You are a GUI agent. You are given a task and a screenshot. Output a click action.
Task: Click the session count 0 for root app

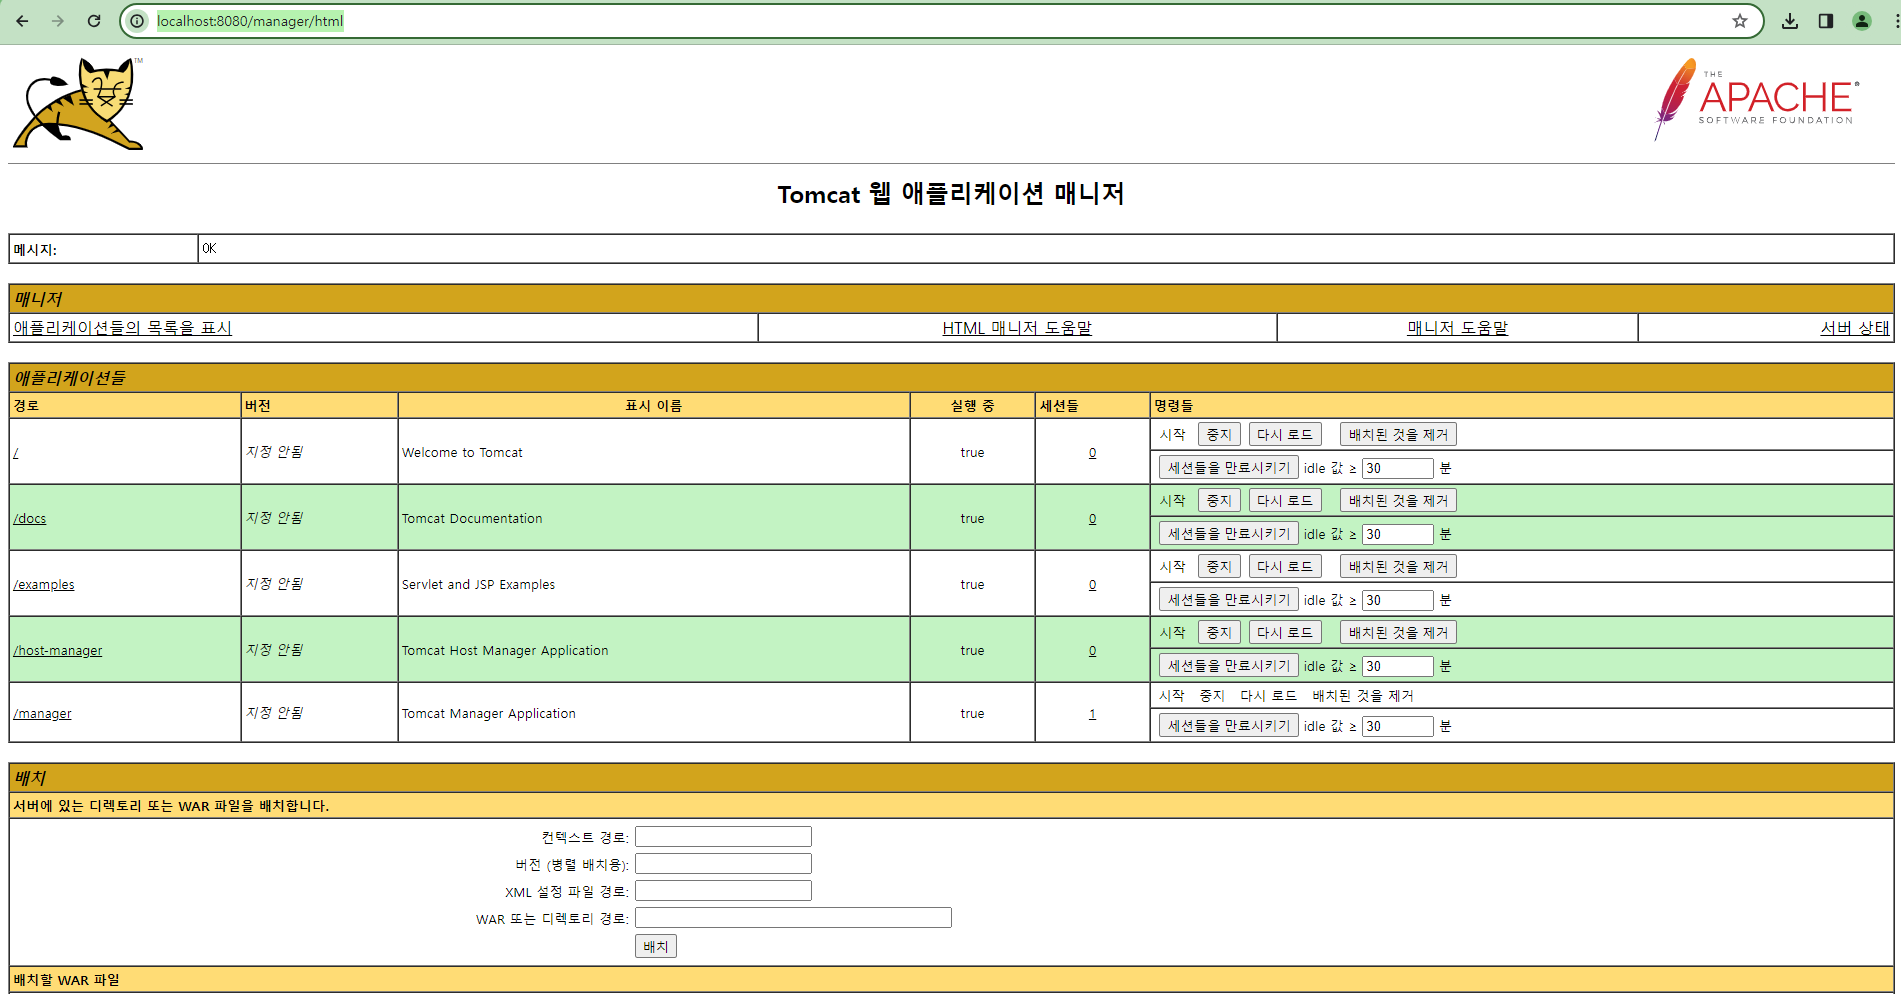1092,453
